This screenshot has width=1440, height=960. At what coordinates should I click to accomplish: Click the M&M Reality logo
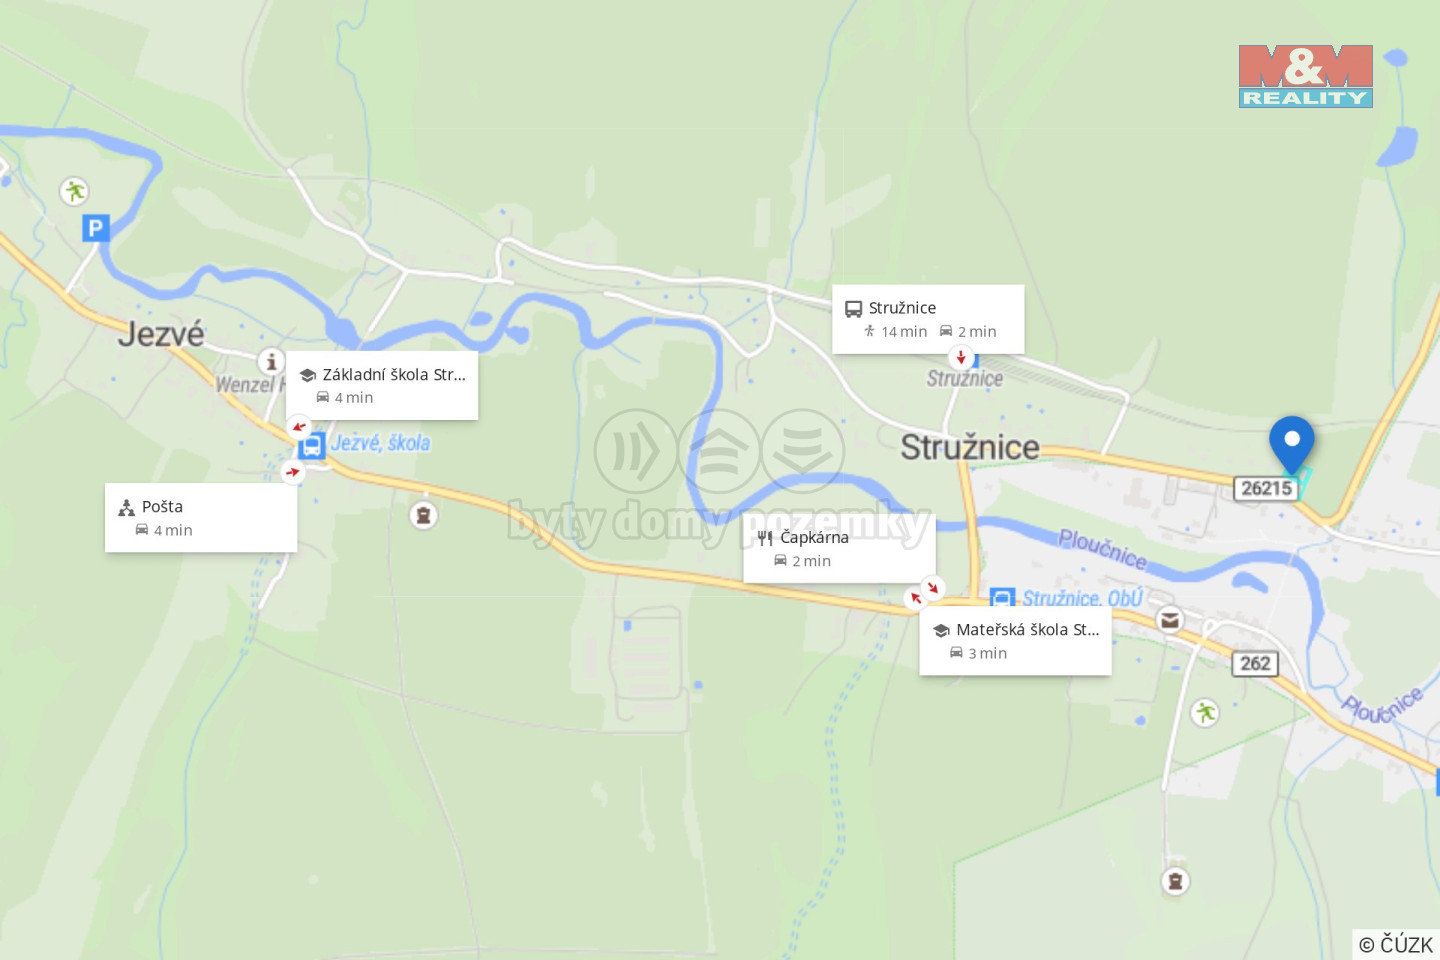point(1305,76)
